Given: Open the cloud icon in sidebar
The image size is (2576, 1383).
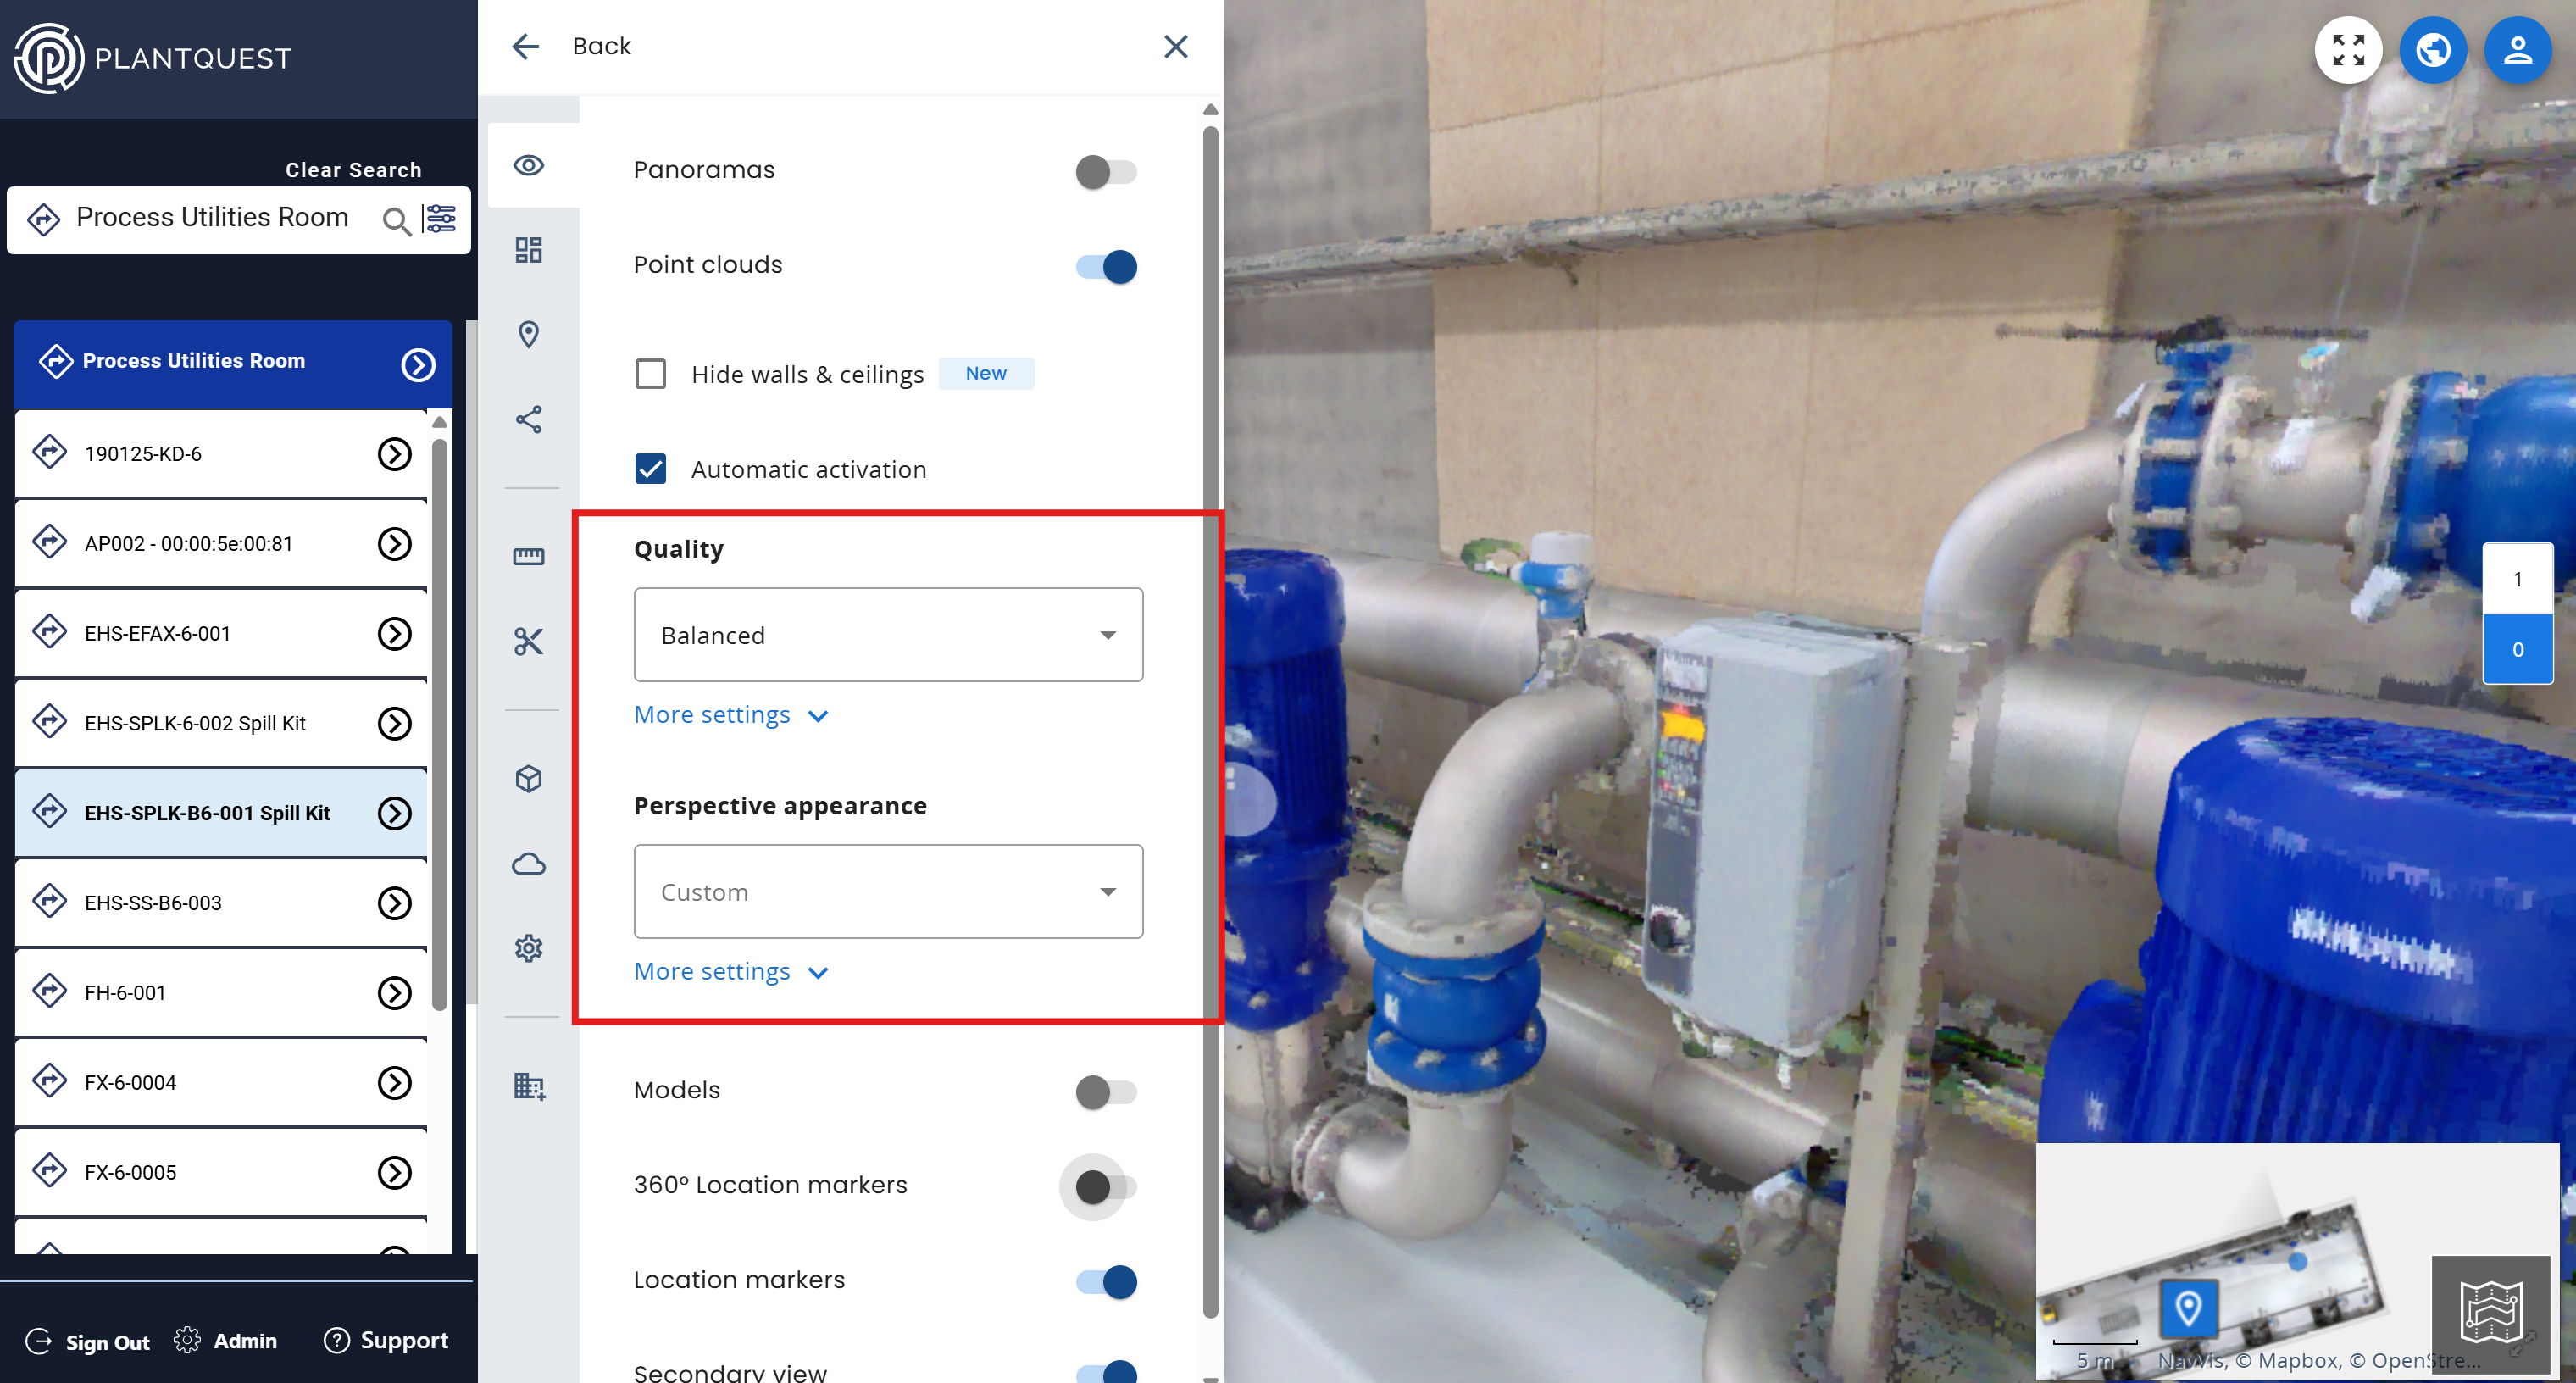Looking at the screenshot, I should tap(528, 863).
